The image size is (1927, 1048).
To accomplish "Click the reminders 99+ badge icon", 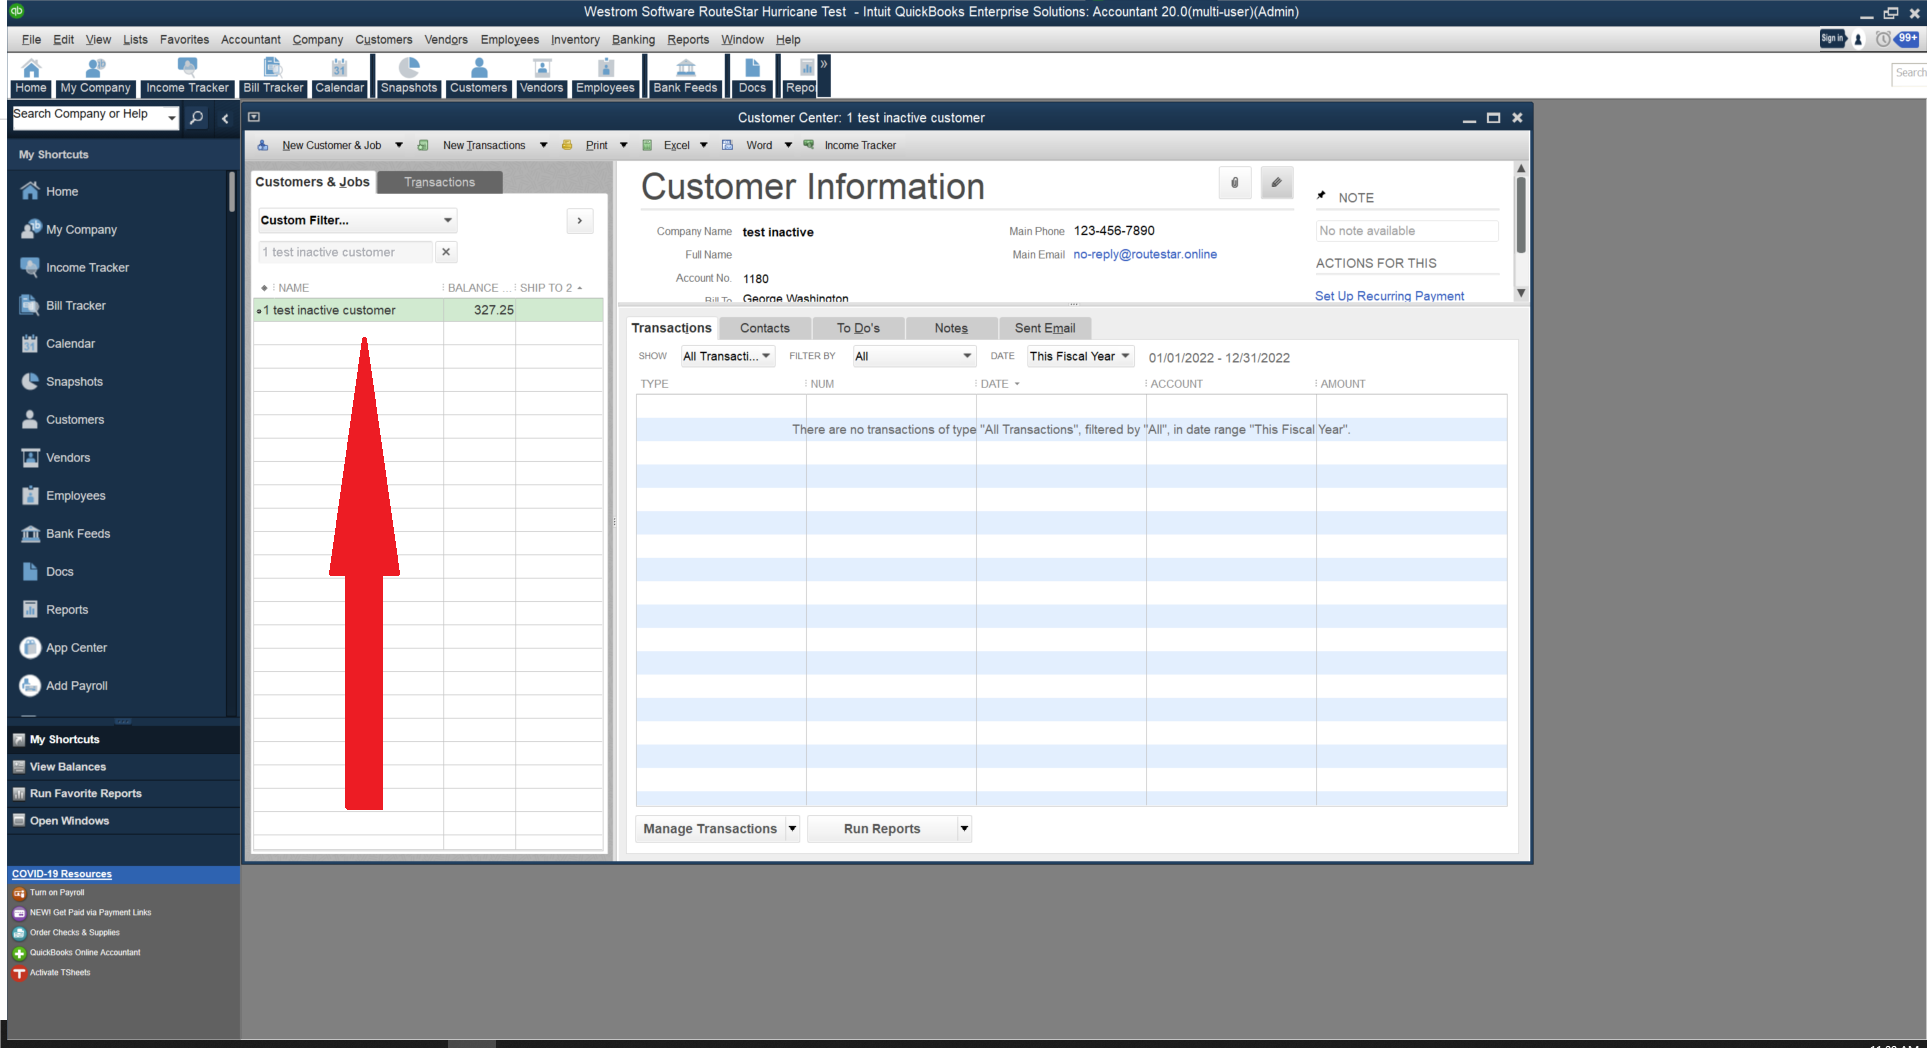I will [1908, 39].
